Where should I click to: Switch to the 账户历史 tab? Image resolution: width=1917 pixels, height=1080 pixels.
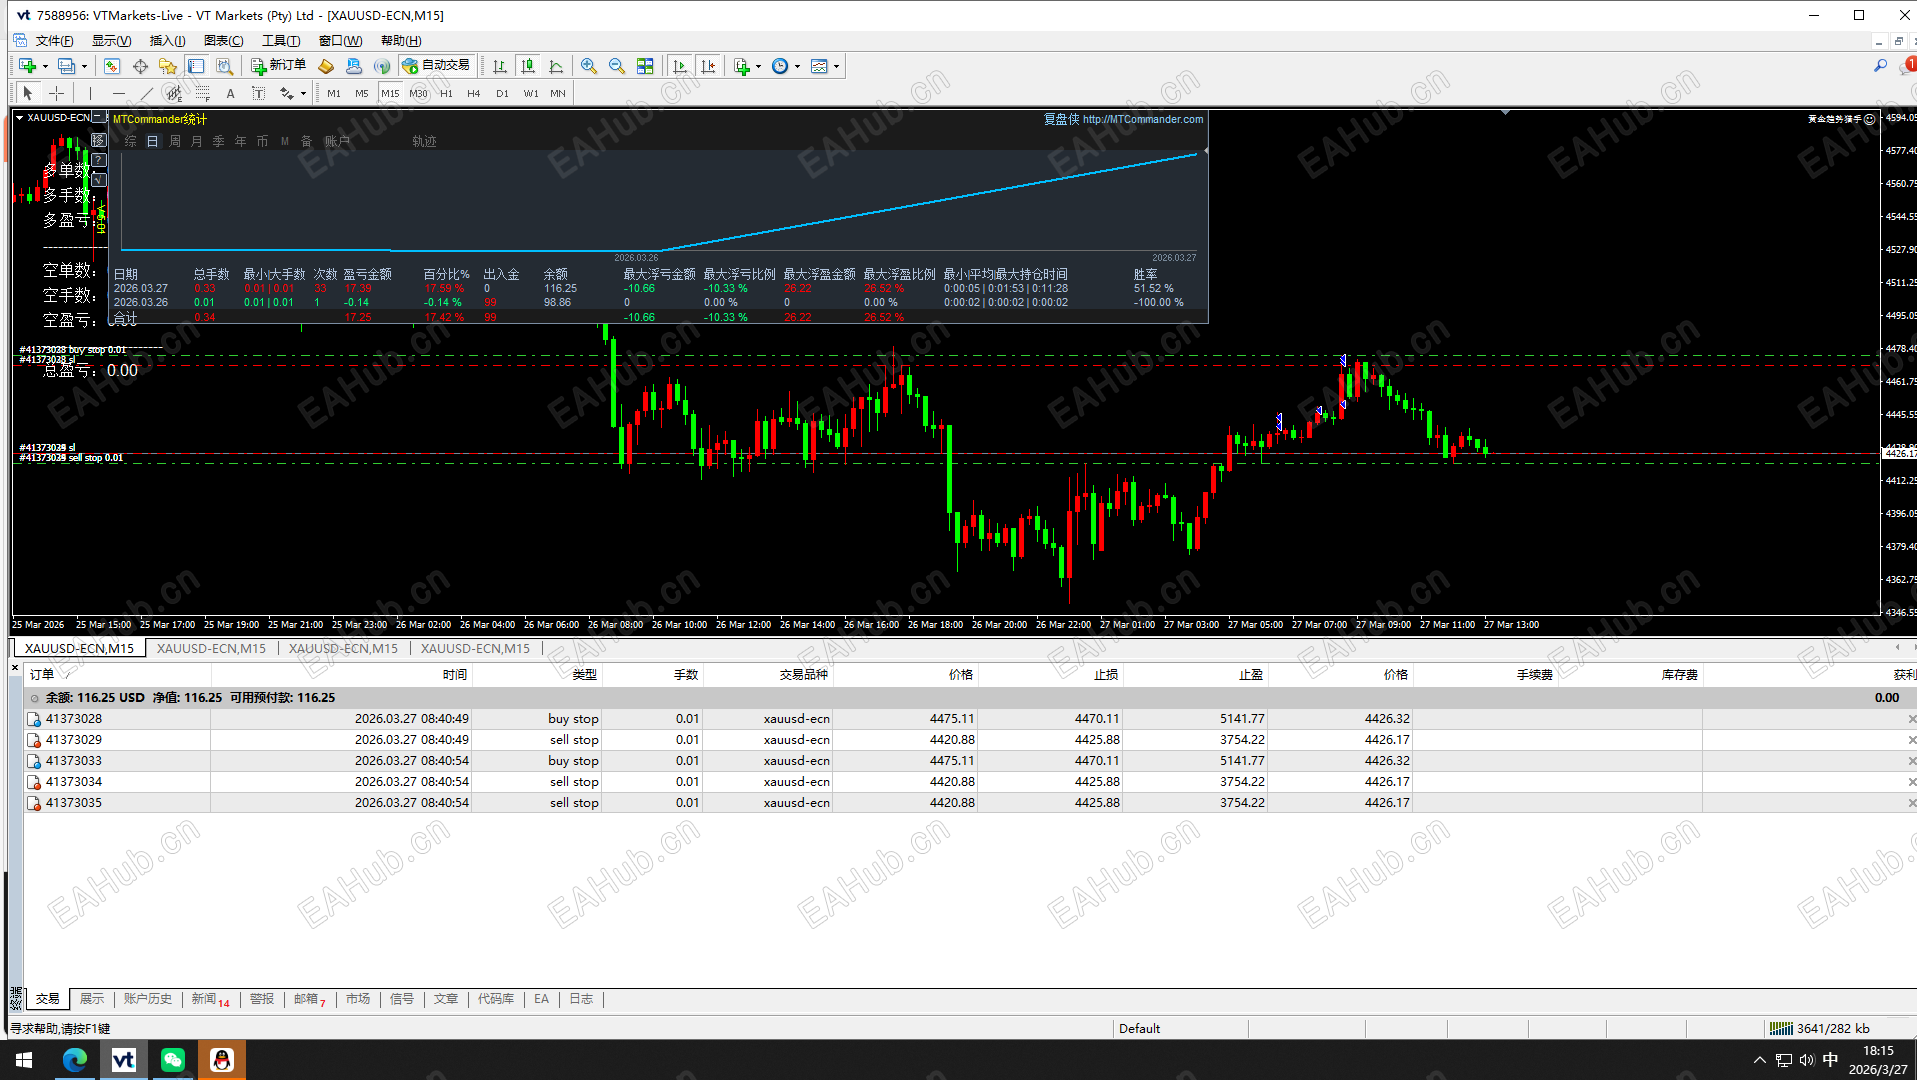coord(148,999)
